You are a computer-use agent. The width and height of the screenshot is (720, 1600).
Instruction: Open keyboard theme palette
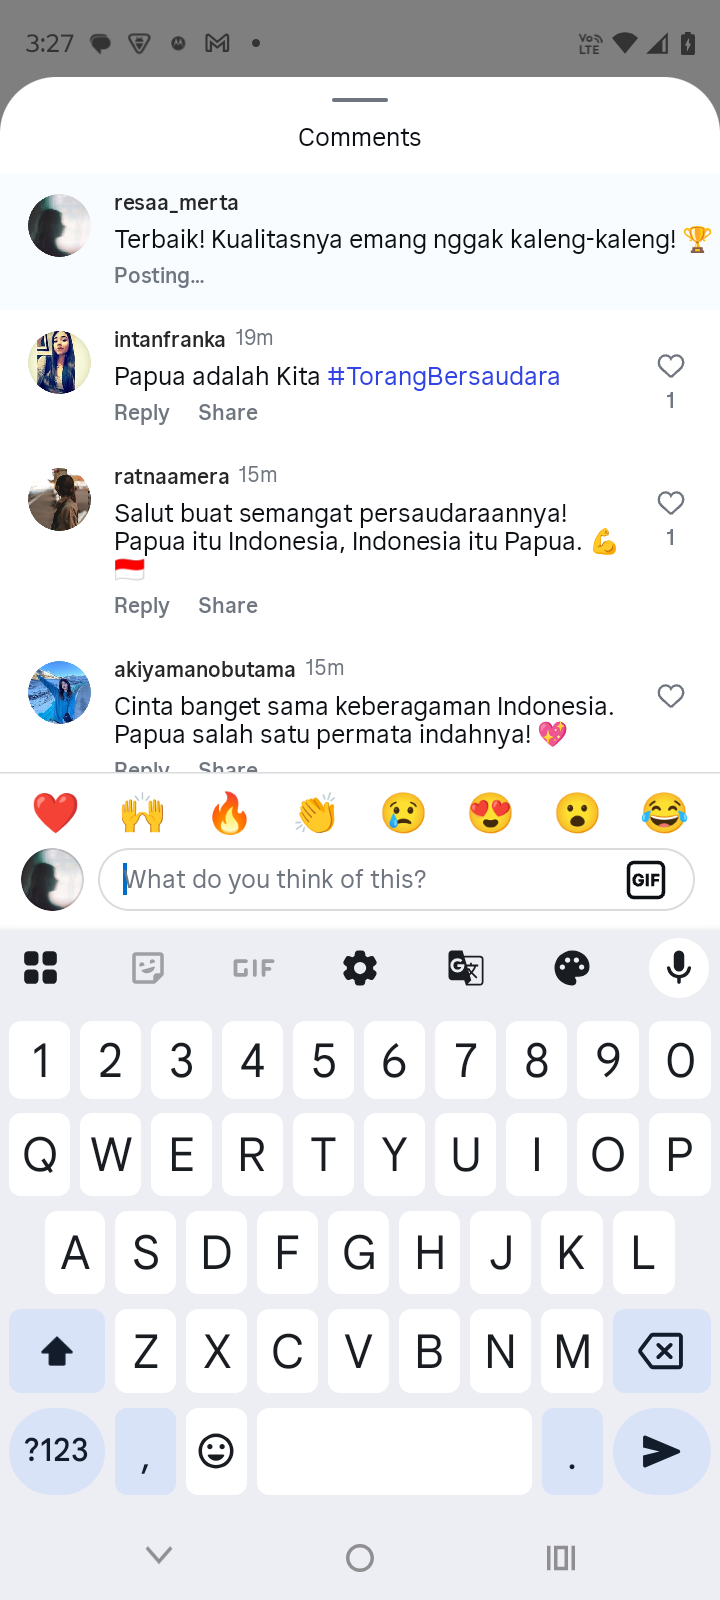(x=572, y=968)
